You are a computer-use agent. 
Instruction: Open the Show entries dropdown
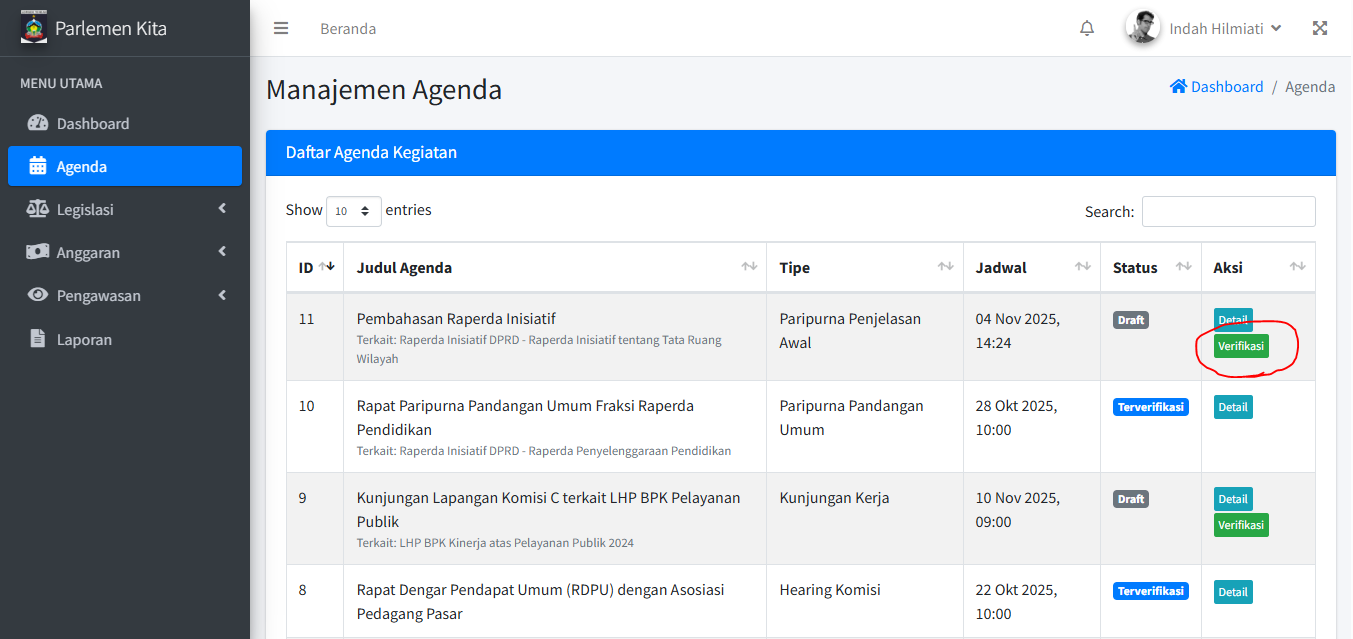pyautogui.click(x=354, y=211)
